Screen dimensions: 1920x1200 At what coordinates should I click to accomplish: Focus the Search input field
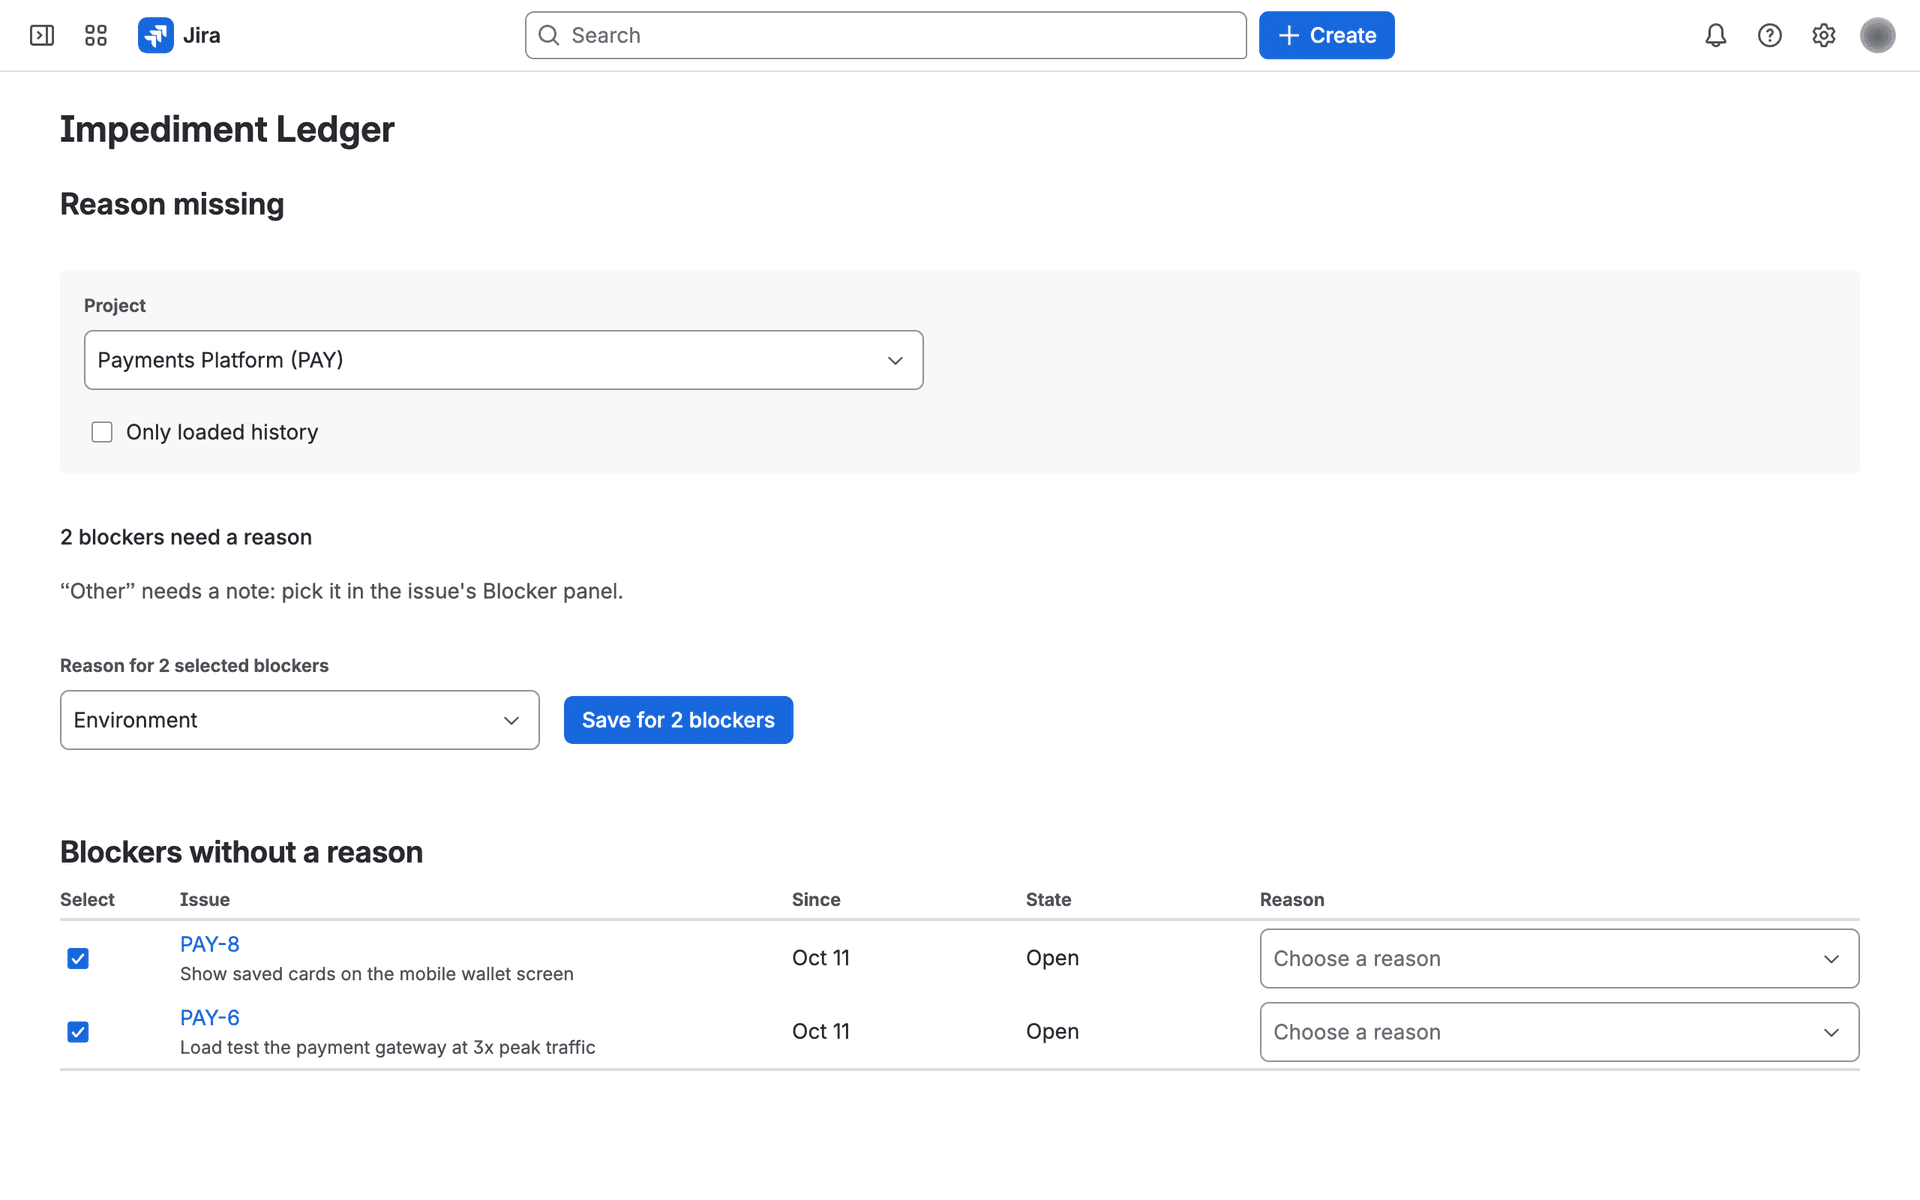coord(886,36)
